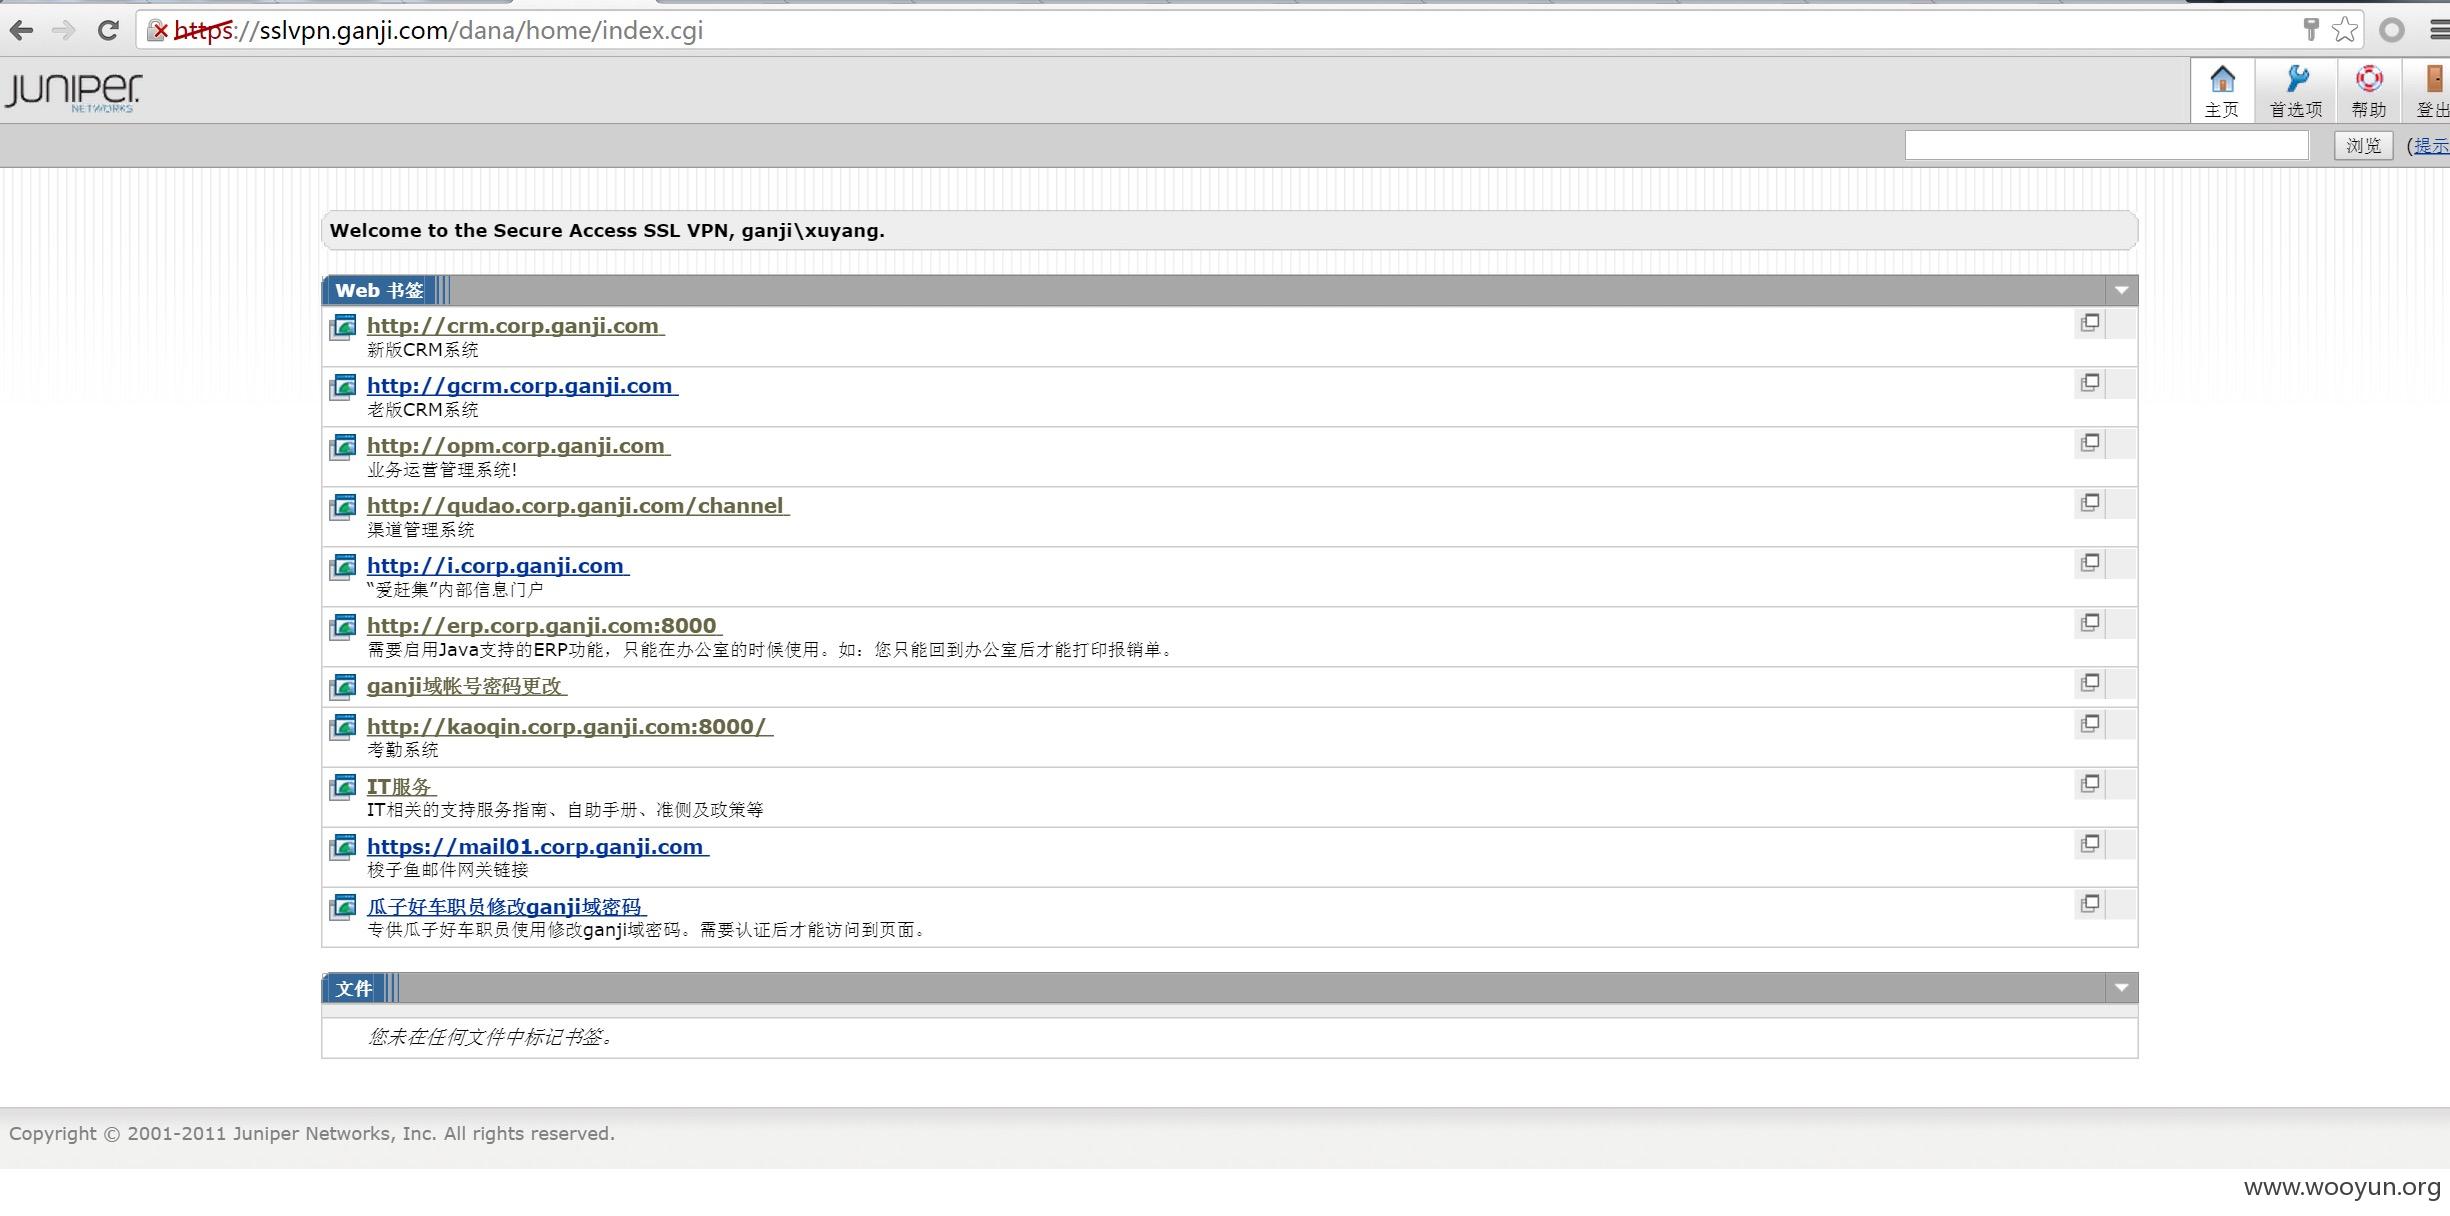Go to the 主页 home icon
The height and width of the screenshot is (1216, 2450).
(x=2221, y=90)
